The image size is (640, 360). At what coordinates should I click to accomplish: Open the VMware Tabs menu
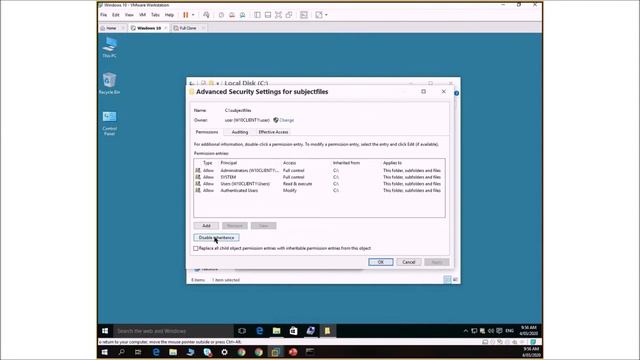click(156, 15)
